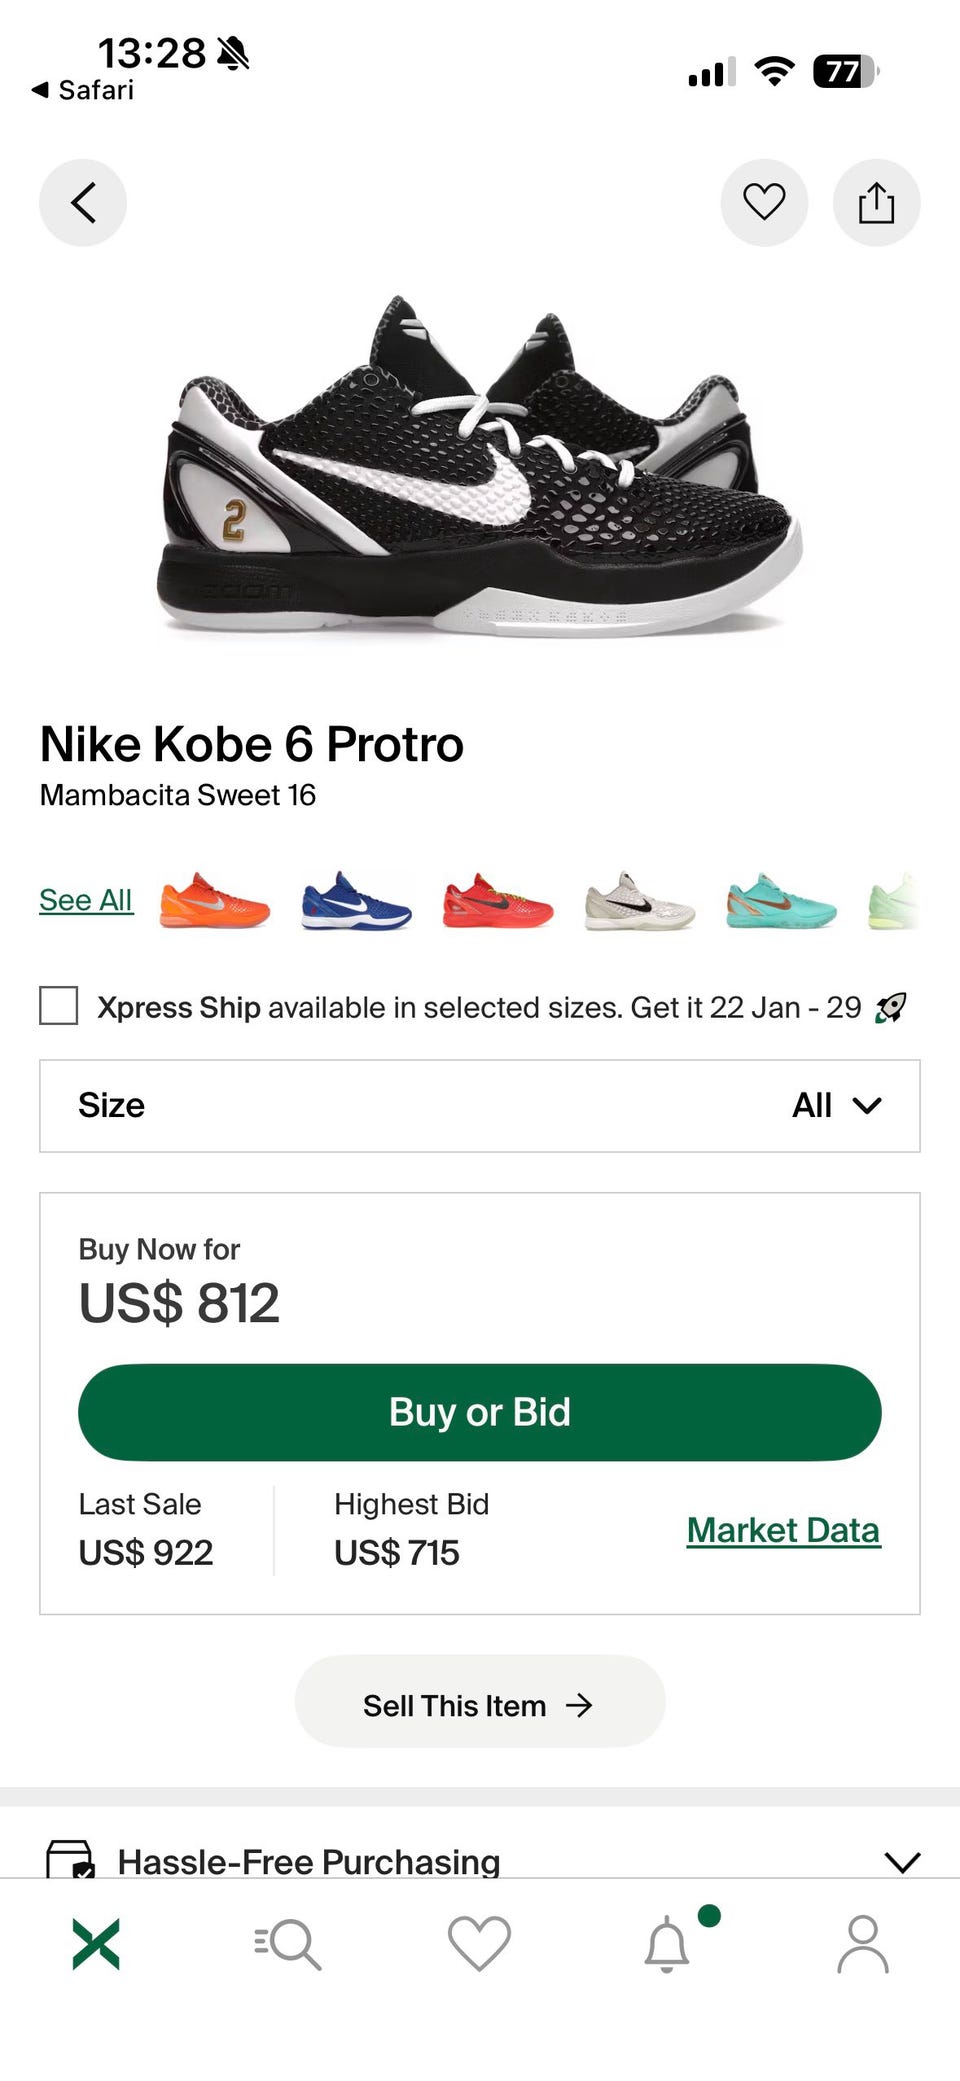This screenshot has height=2081, width=960.
Task: Open account profile icon in bottom navigation
Action: [862, 1944]
